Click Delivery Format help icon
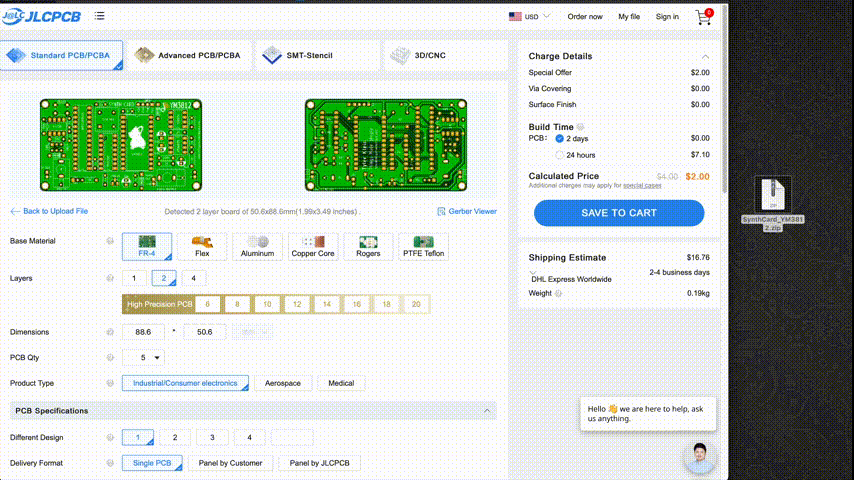 point(110,463)
